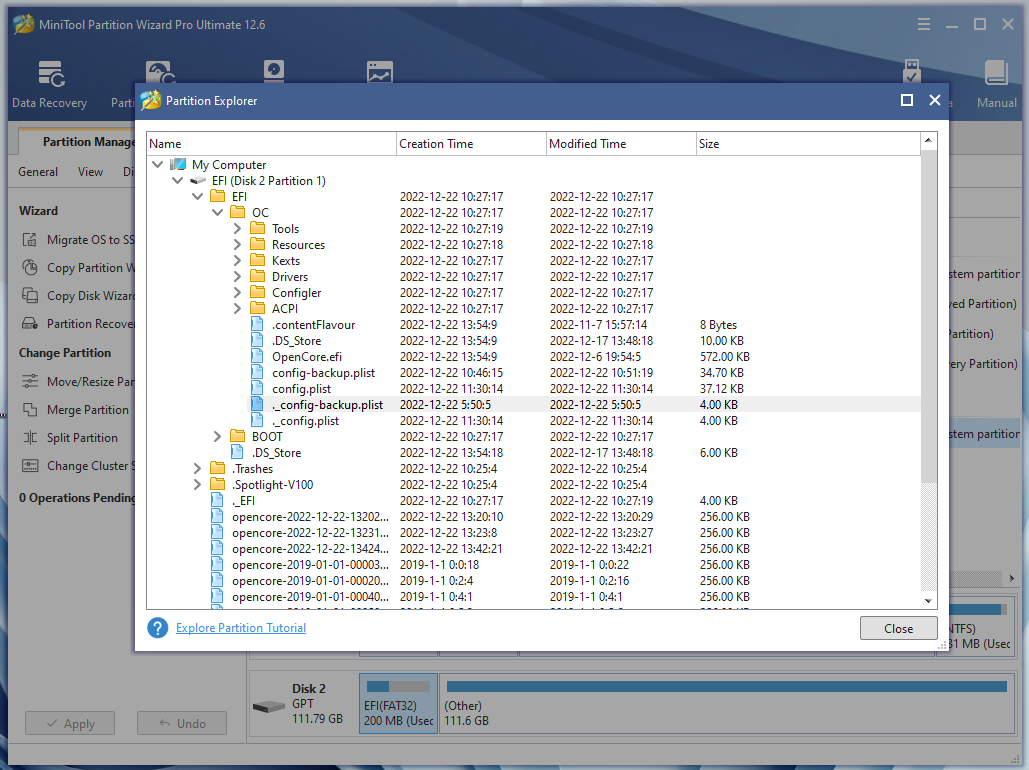Click Copy Disk Wizard icon
The height and width of the screenshot is (770, 1029).
pyautogui.click(x=30, y=295)
